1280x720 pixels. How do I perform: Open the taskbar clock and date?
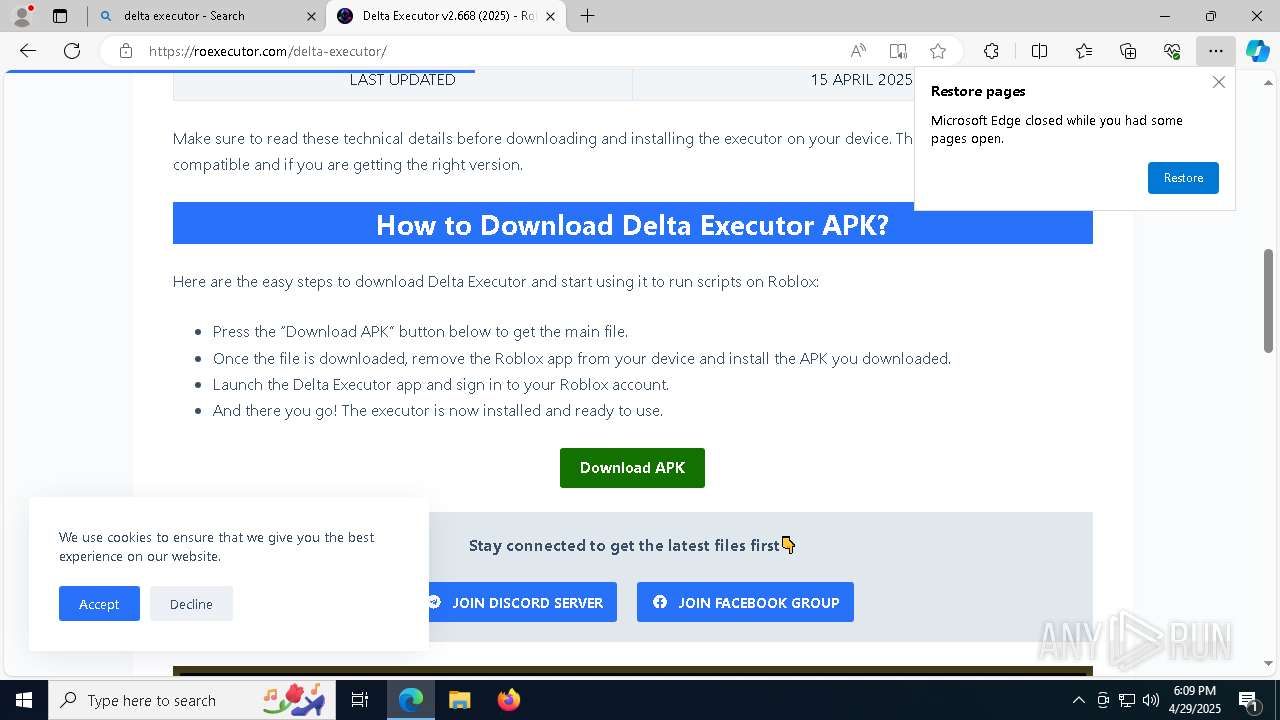[1194, 700]
